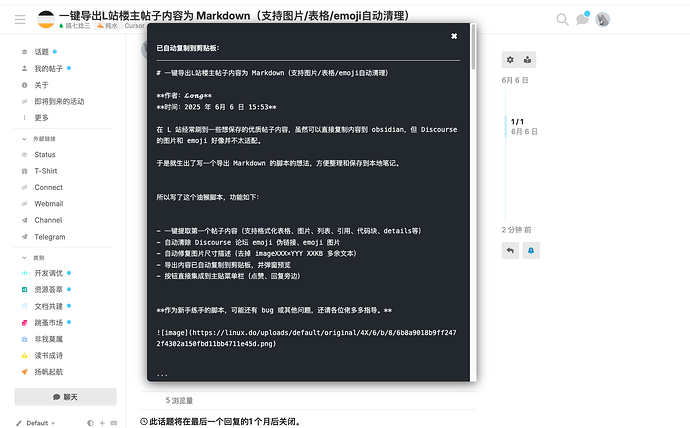Open the chat bubble icon in header
The height and width of the screenshot is (428, 690).
pyautogui.click(x=582, y=19)
